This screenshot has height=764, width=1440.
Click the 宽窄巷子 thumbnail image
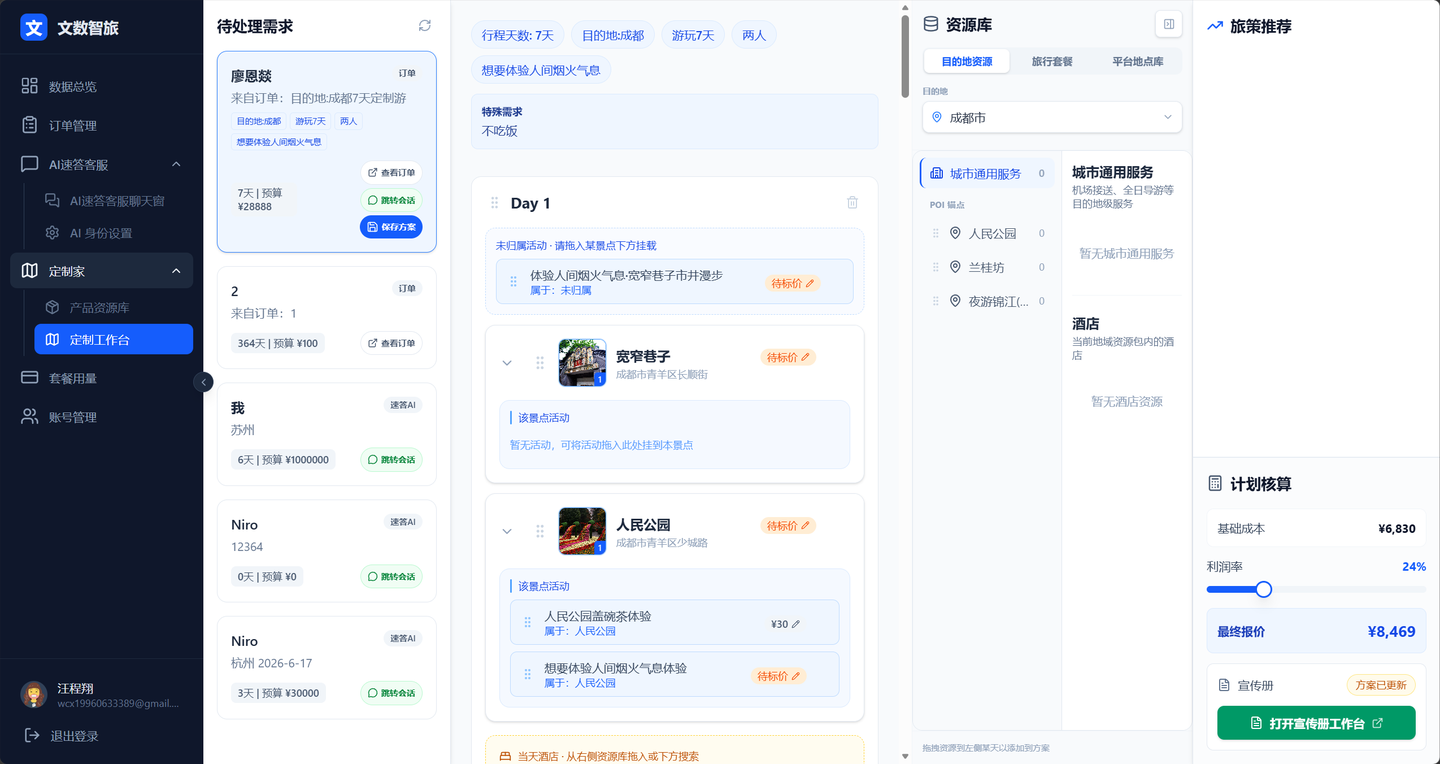click(x=582, y=363)
